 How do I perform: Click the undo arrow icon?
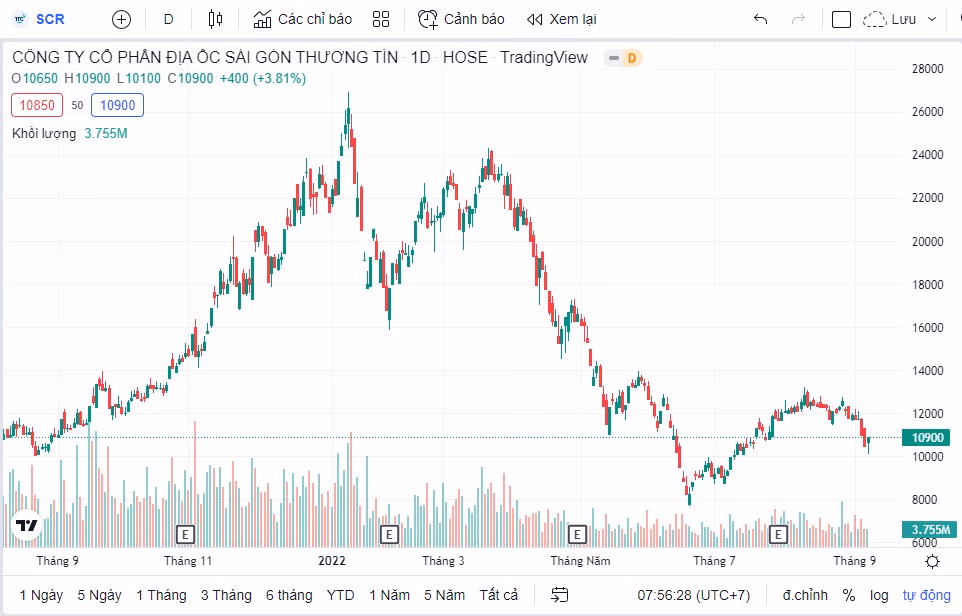tap(760, 19)
